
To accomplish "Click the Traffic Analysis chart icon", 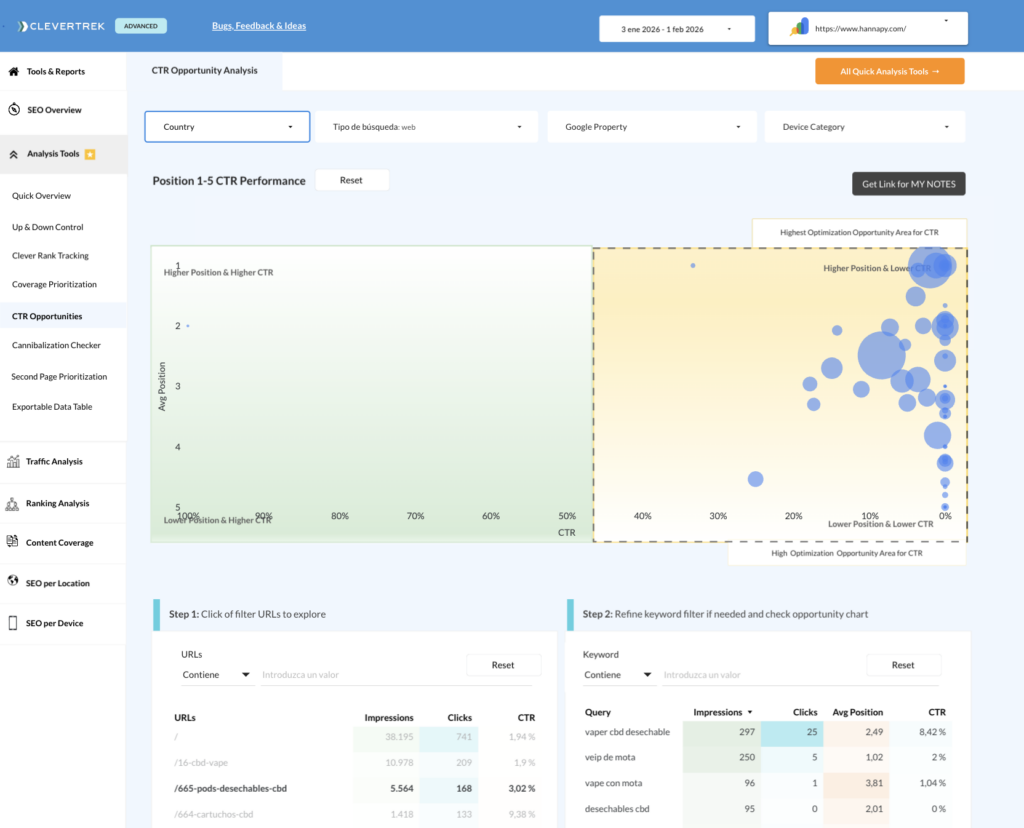I will pyautogui.click(x=14, y=462).
